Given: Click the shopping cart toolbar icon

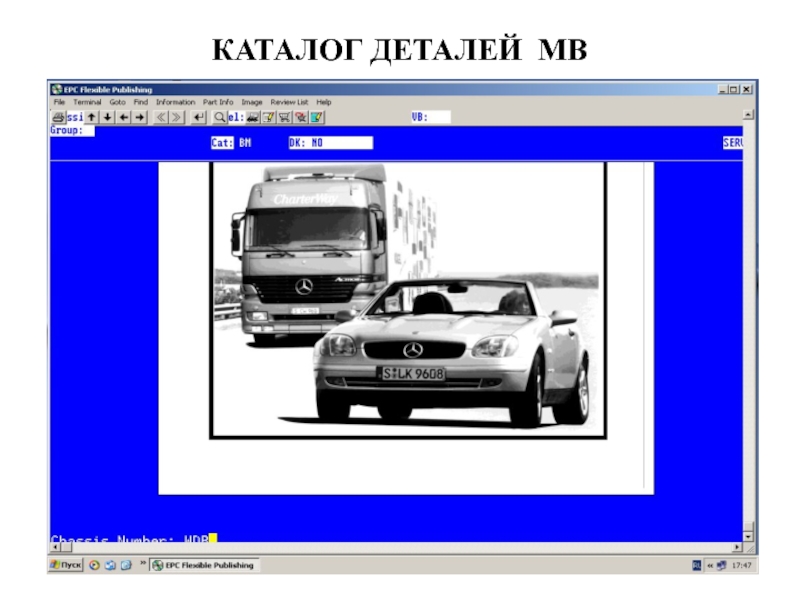Looking at the screenshot, I should click(x=285, y=117).
